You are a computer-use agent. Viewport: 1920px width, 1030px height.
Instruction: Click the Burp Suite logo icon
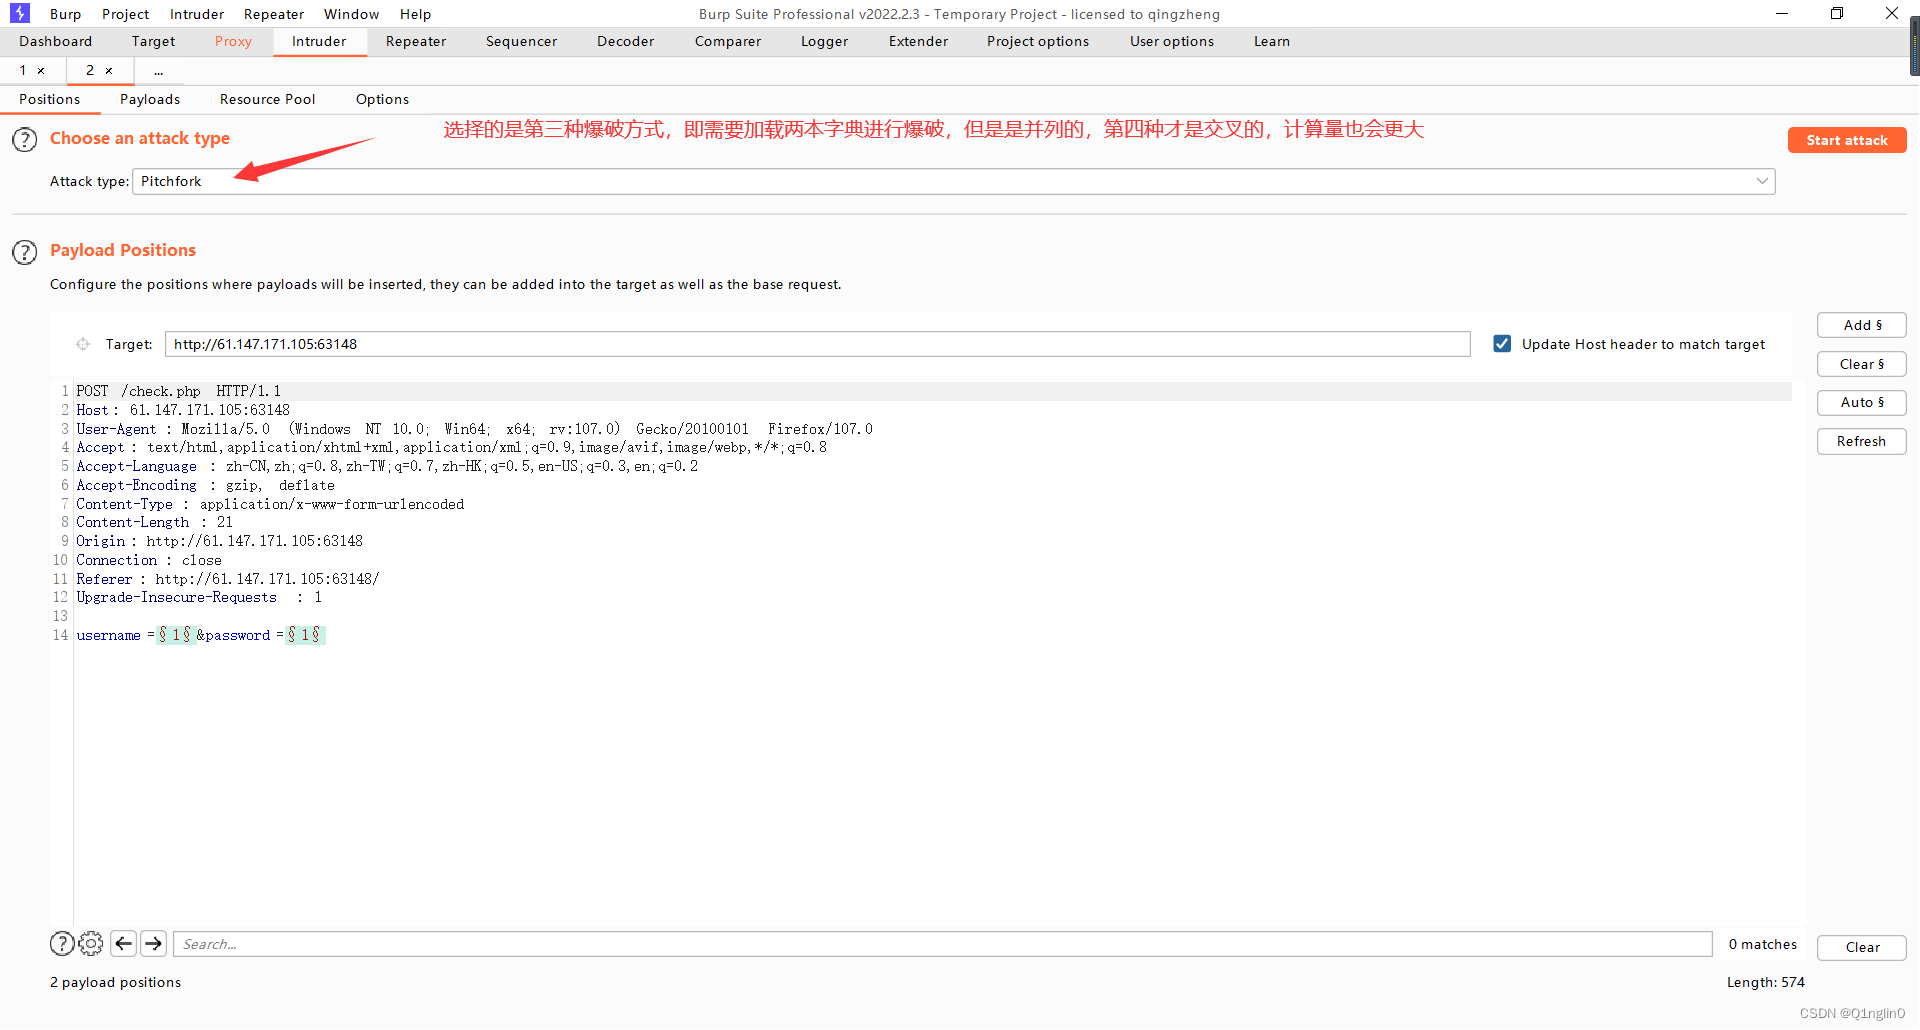[x=19, y=13]
